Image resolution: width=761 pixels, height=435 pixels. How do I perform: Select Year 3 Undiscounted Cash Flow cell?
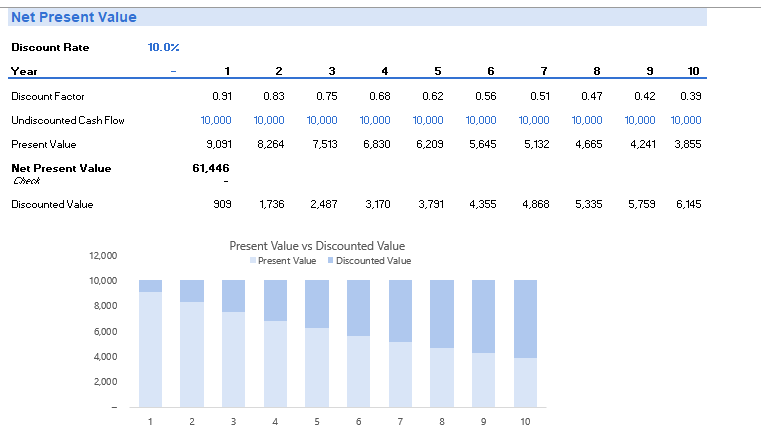pyautogui.click(x=322, y=120)
